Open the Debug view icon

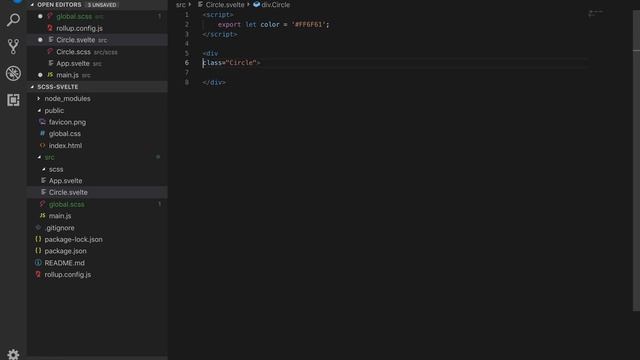pos(13,73)
